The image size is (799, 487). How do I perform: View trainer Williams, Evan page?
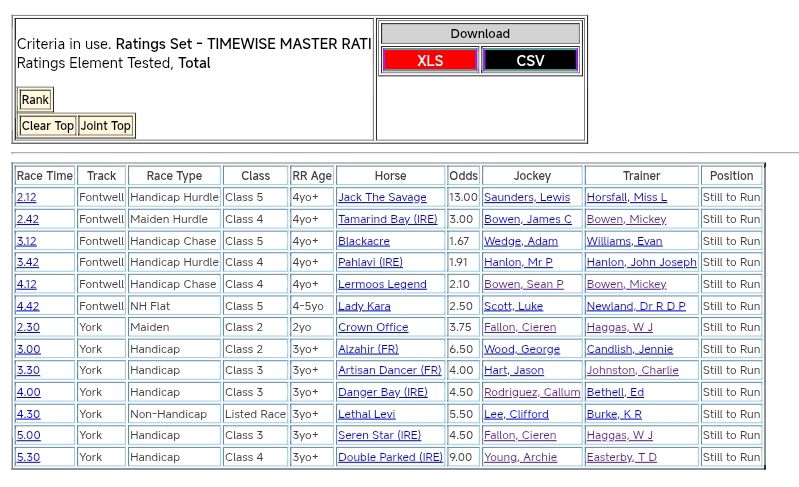[624, 242]
